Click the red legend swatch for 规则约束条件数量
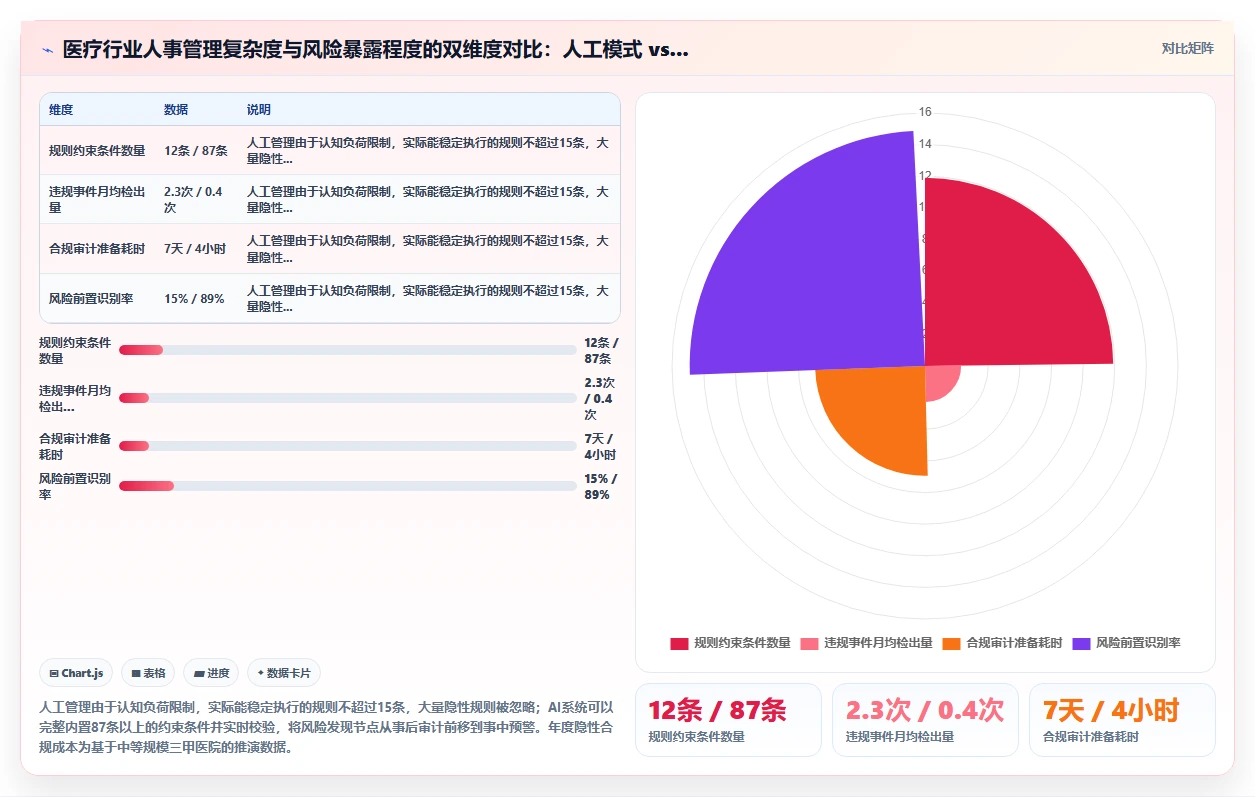Viewport: 1255px width, 797px height. pyautogui.click(x=679, y=643)
